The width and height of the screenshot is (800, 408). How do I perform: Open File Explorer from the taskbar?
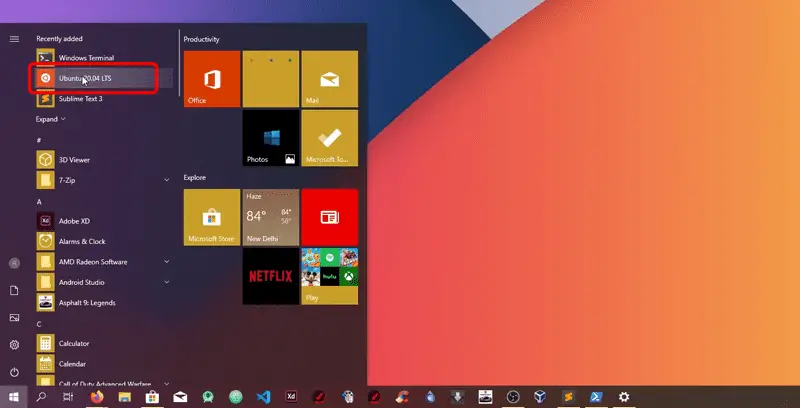tap(124, 397)
